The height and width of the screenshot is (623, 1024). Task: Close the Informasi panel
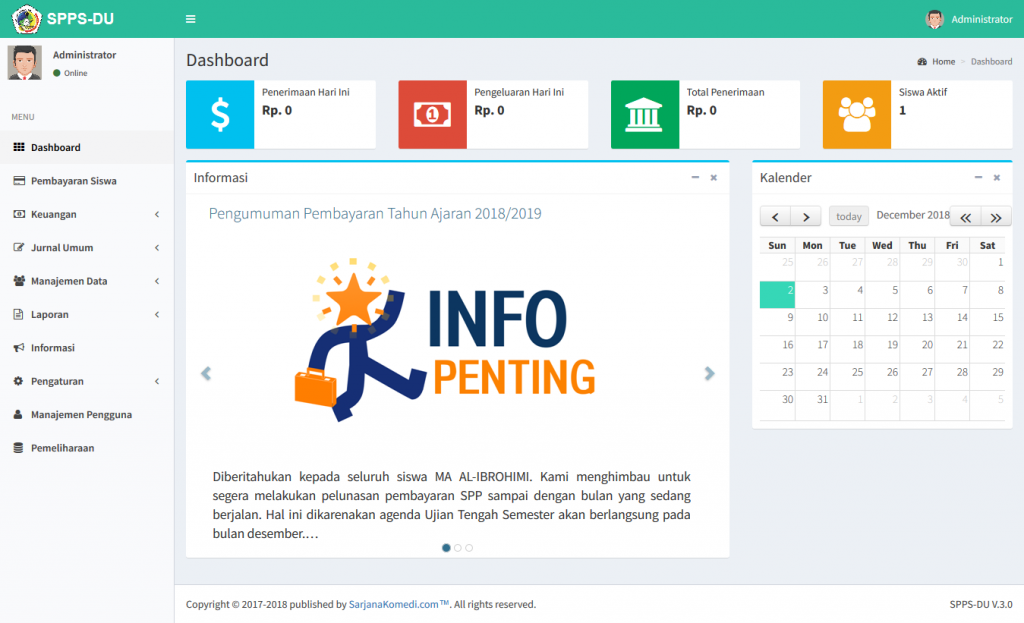714,177
